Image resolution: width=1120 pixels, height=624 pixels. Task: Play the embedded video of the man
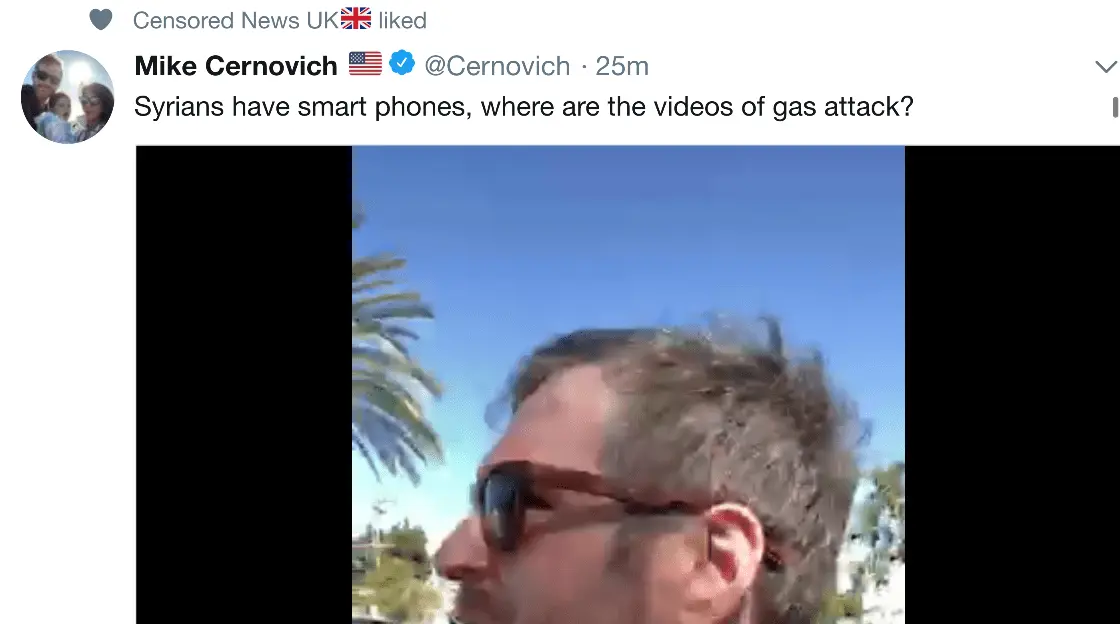628,385
